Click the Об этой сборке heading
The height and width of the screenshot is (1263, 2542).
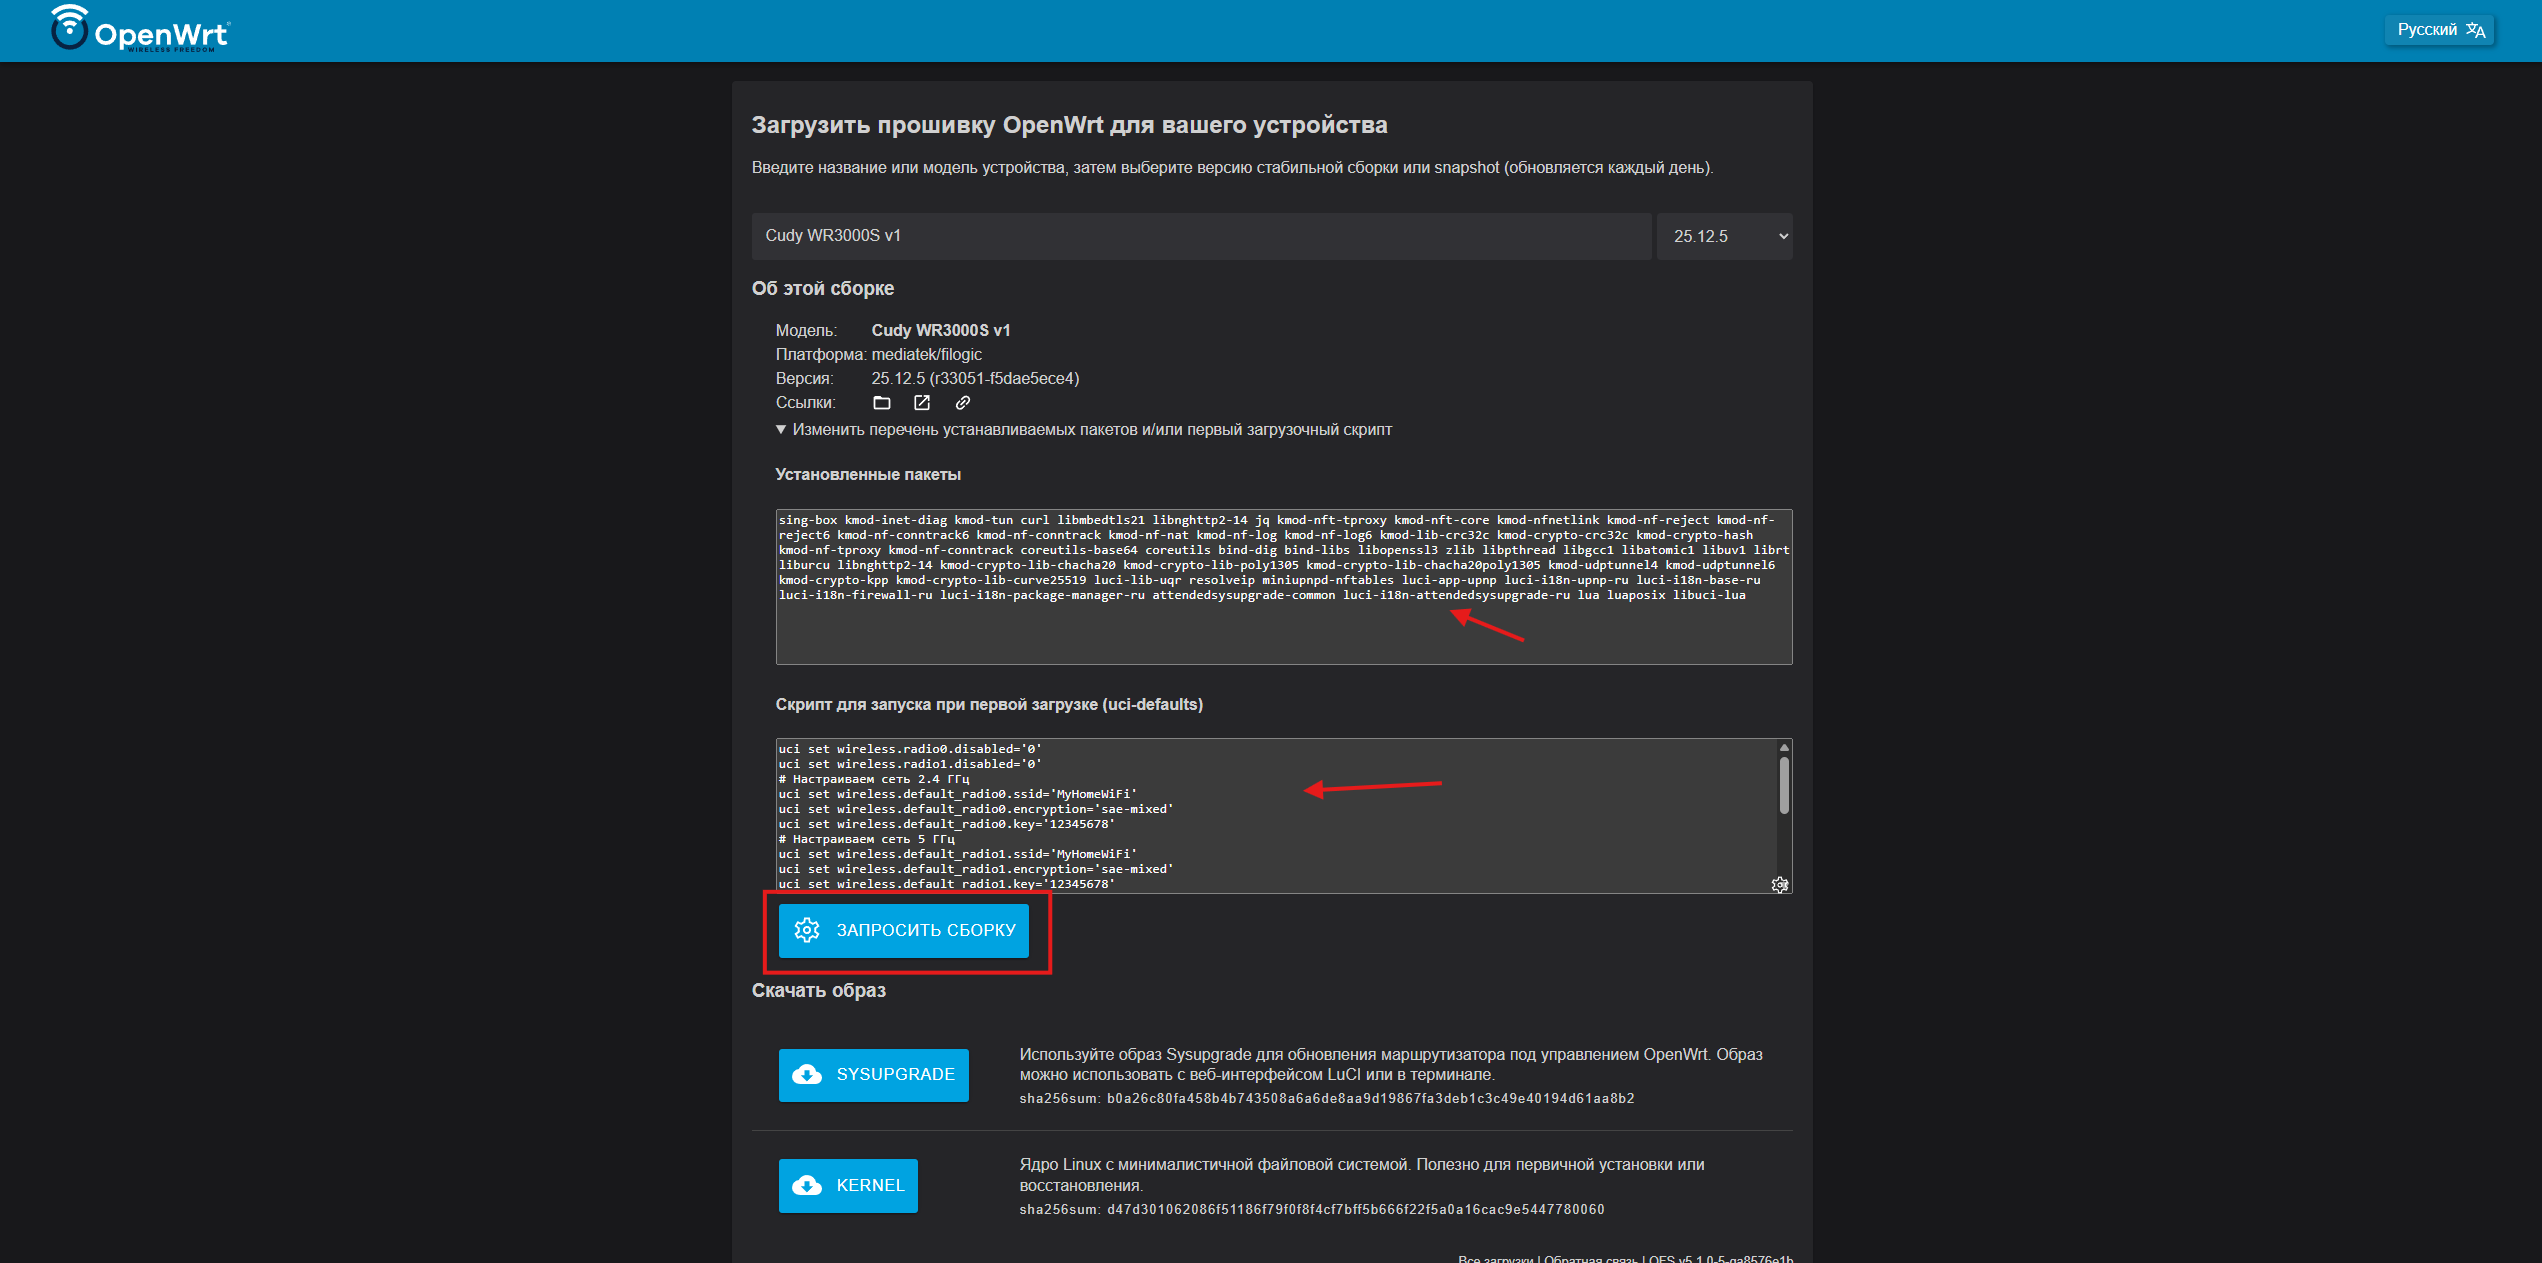pyautogui.click(x=823, y=289)
